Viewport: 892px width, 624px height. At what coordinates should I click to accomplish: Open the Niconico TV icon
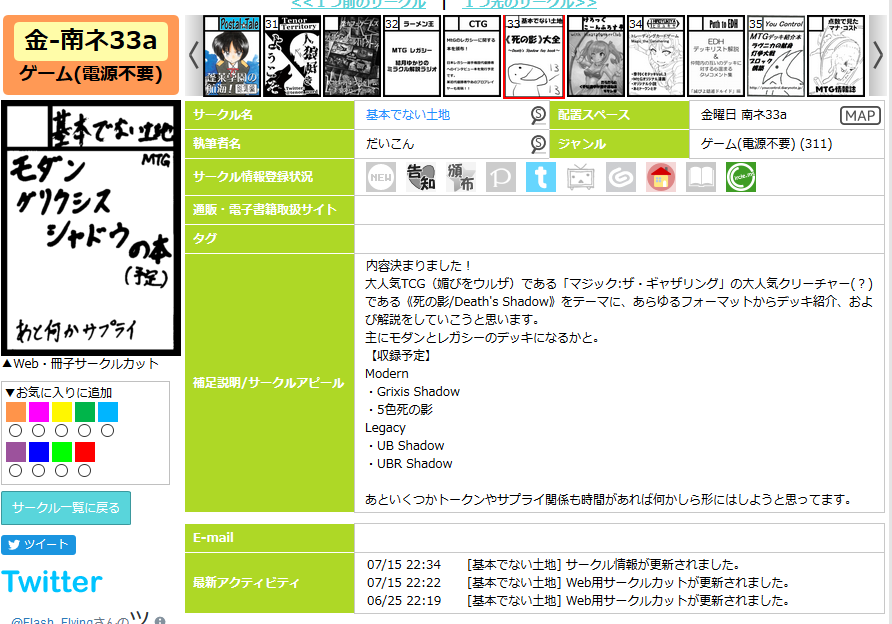click(x=581, y=177)
